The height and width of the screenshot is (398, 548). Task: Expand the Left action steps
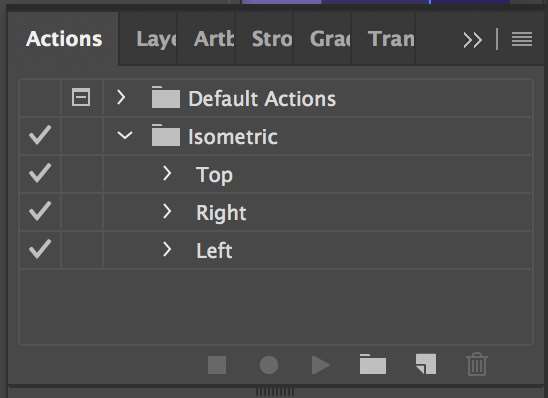pos(167,249)
